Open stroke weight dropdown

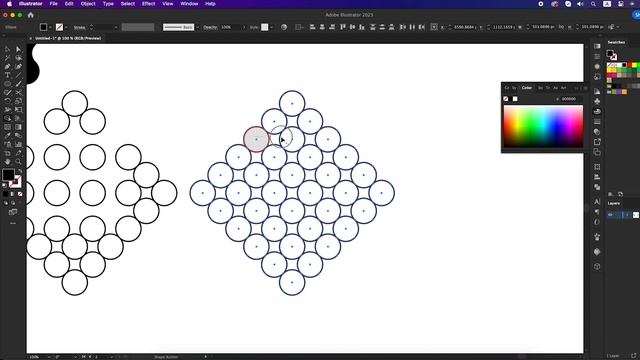(x=116, y=27)
